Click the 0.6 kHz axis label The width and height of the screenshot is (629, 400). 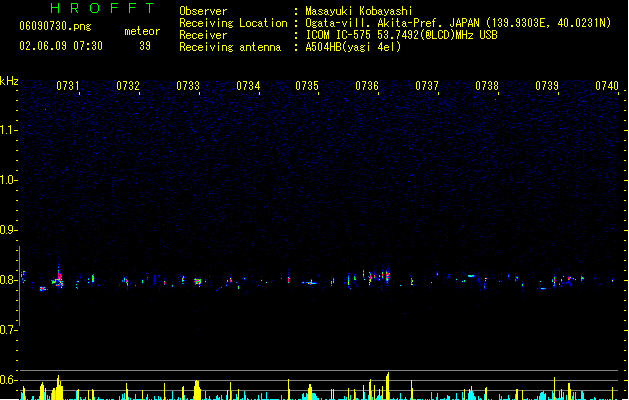pyautogui.click(x=8, y=380)
